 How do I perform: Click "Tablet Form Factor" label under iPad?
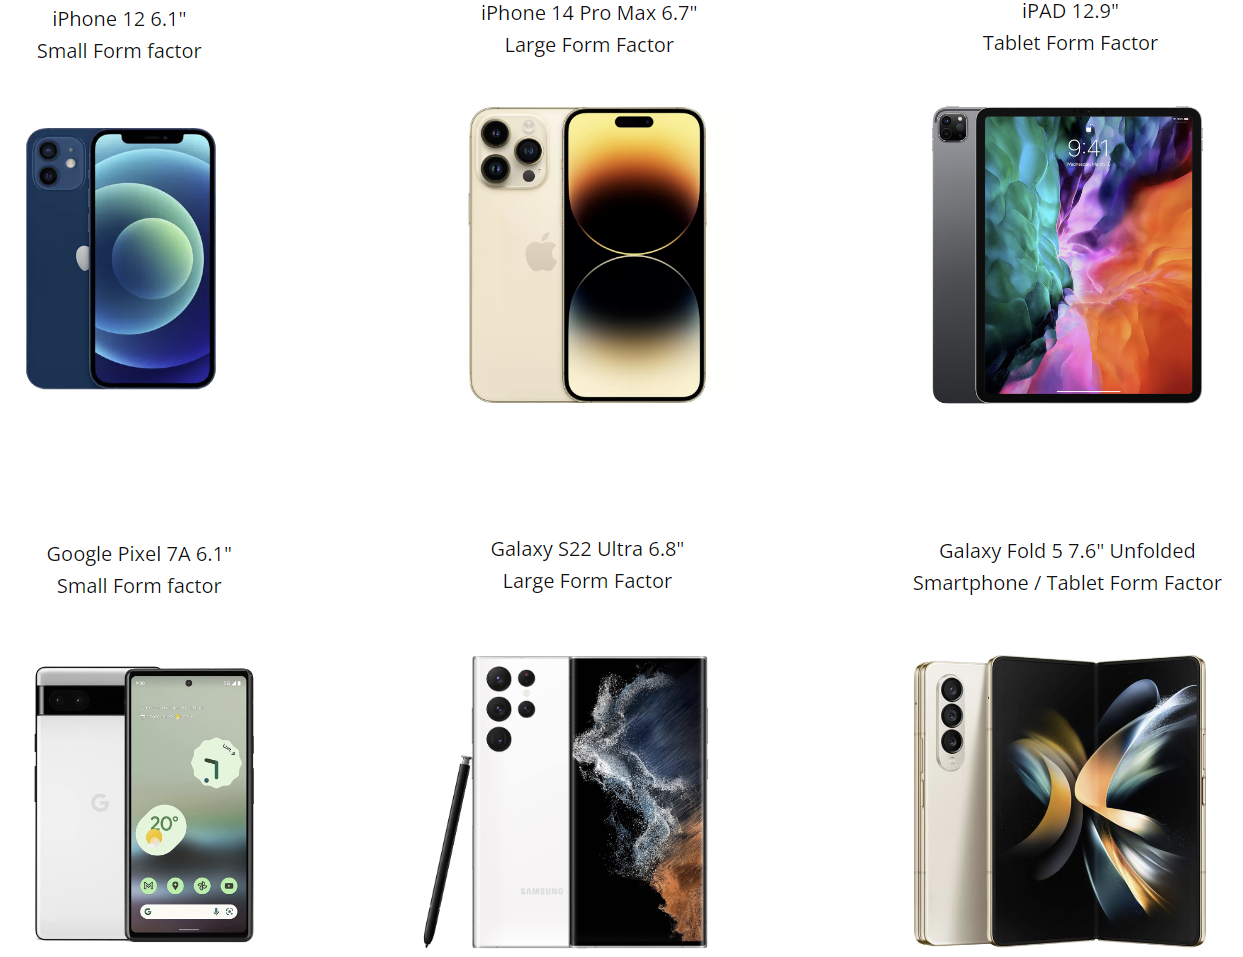pos(1070,43)
